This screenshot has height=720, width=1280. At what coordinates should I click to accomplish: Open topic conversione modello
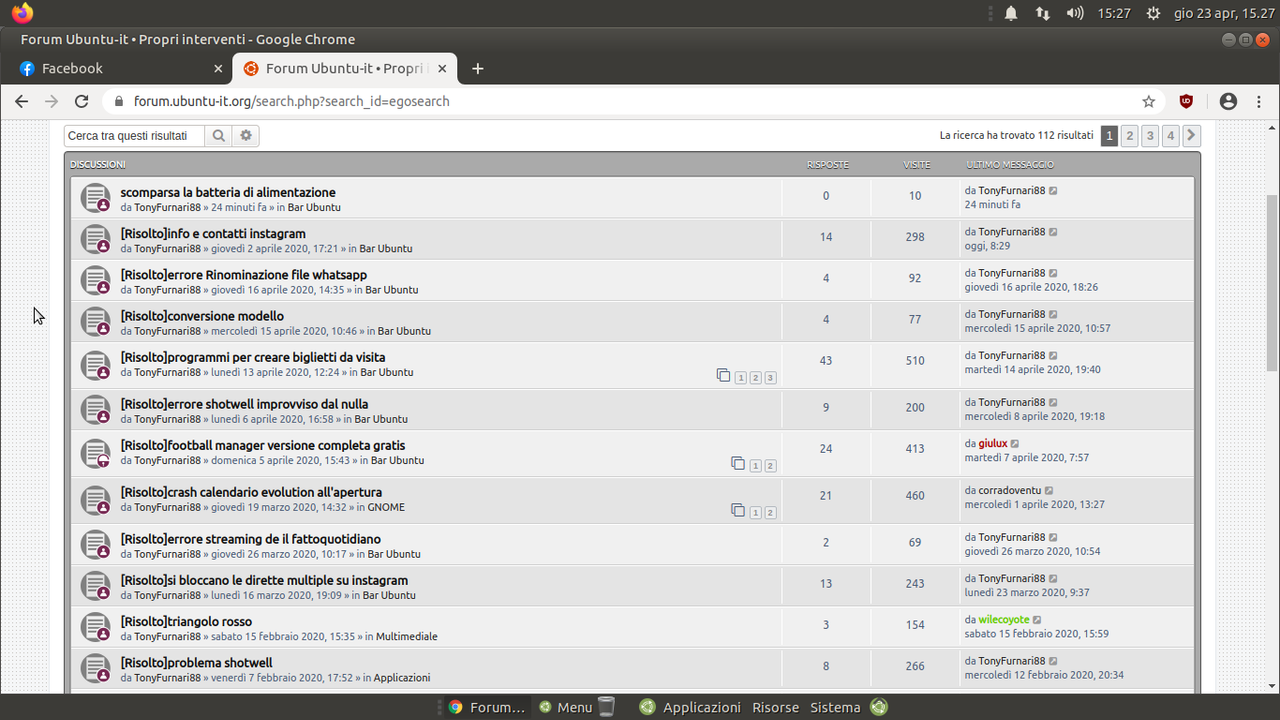click(202, 316)
